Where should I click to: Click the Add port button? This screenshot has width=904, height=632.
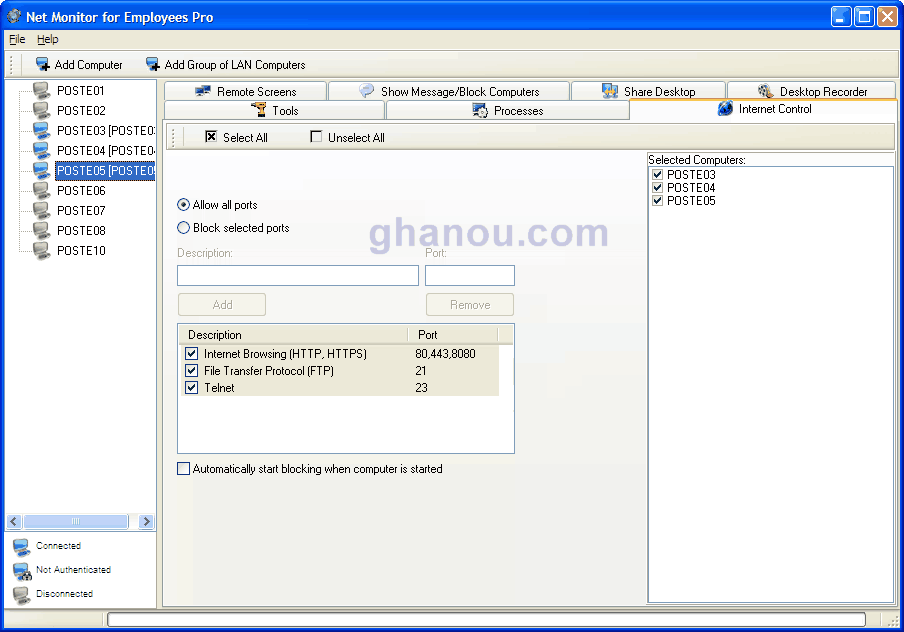(222, 304)
